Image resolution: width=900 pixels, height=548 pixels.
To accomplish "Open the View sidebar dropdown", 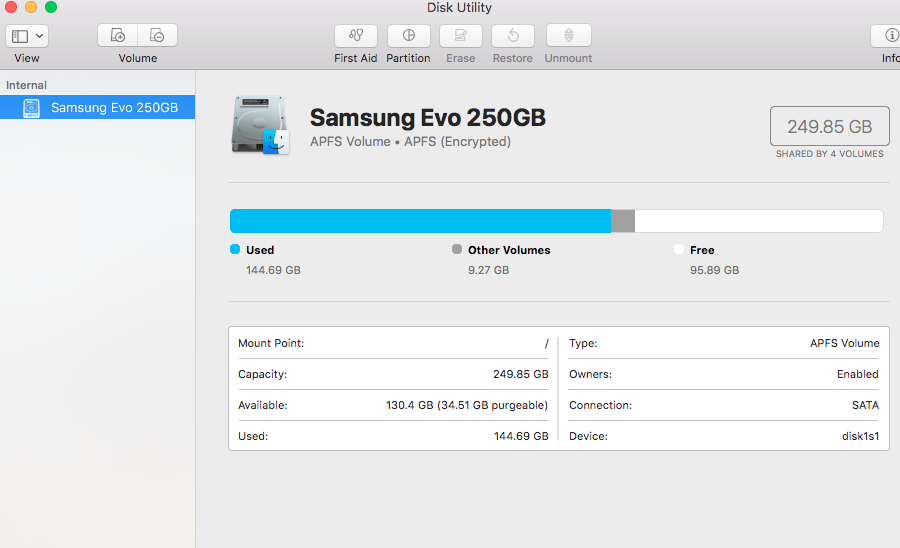I will click(27, 36).
